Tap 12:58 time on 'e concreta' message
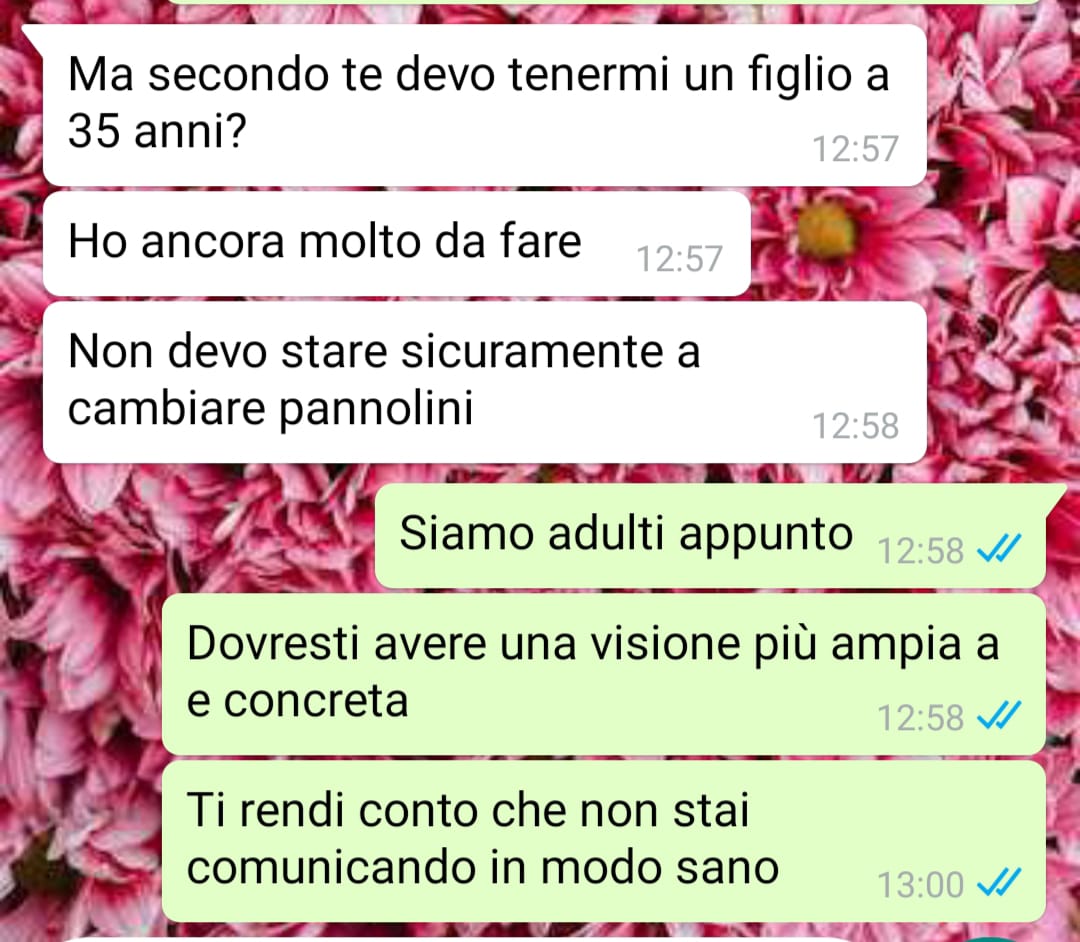 point(920,718)
